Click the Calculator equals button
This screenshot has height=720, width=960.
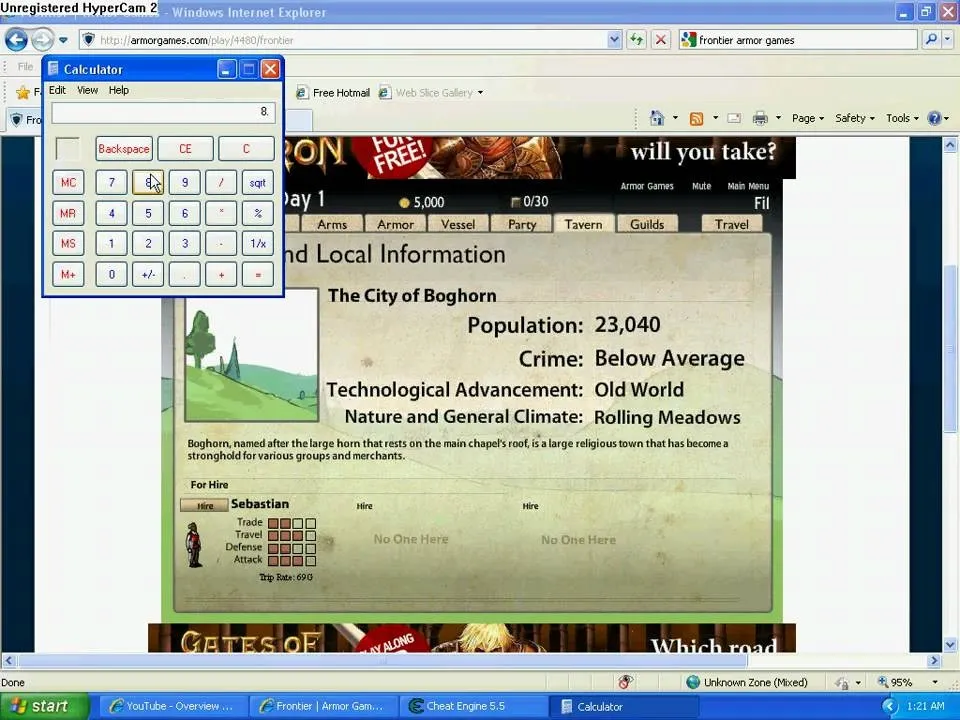(258, 274)
